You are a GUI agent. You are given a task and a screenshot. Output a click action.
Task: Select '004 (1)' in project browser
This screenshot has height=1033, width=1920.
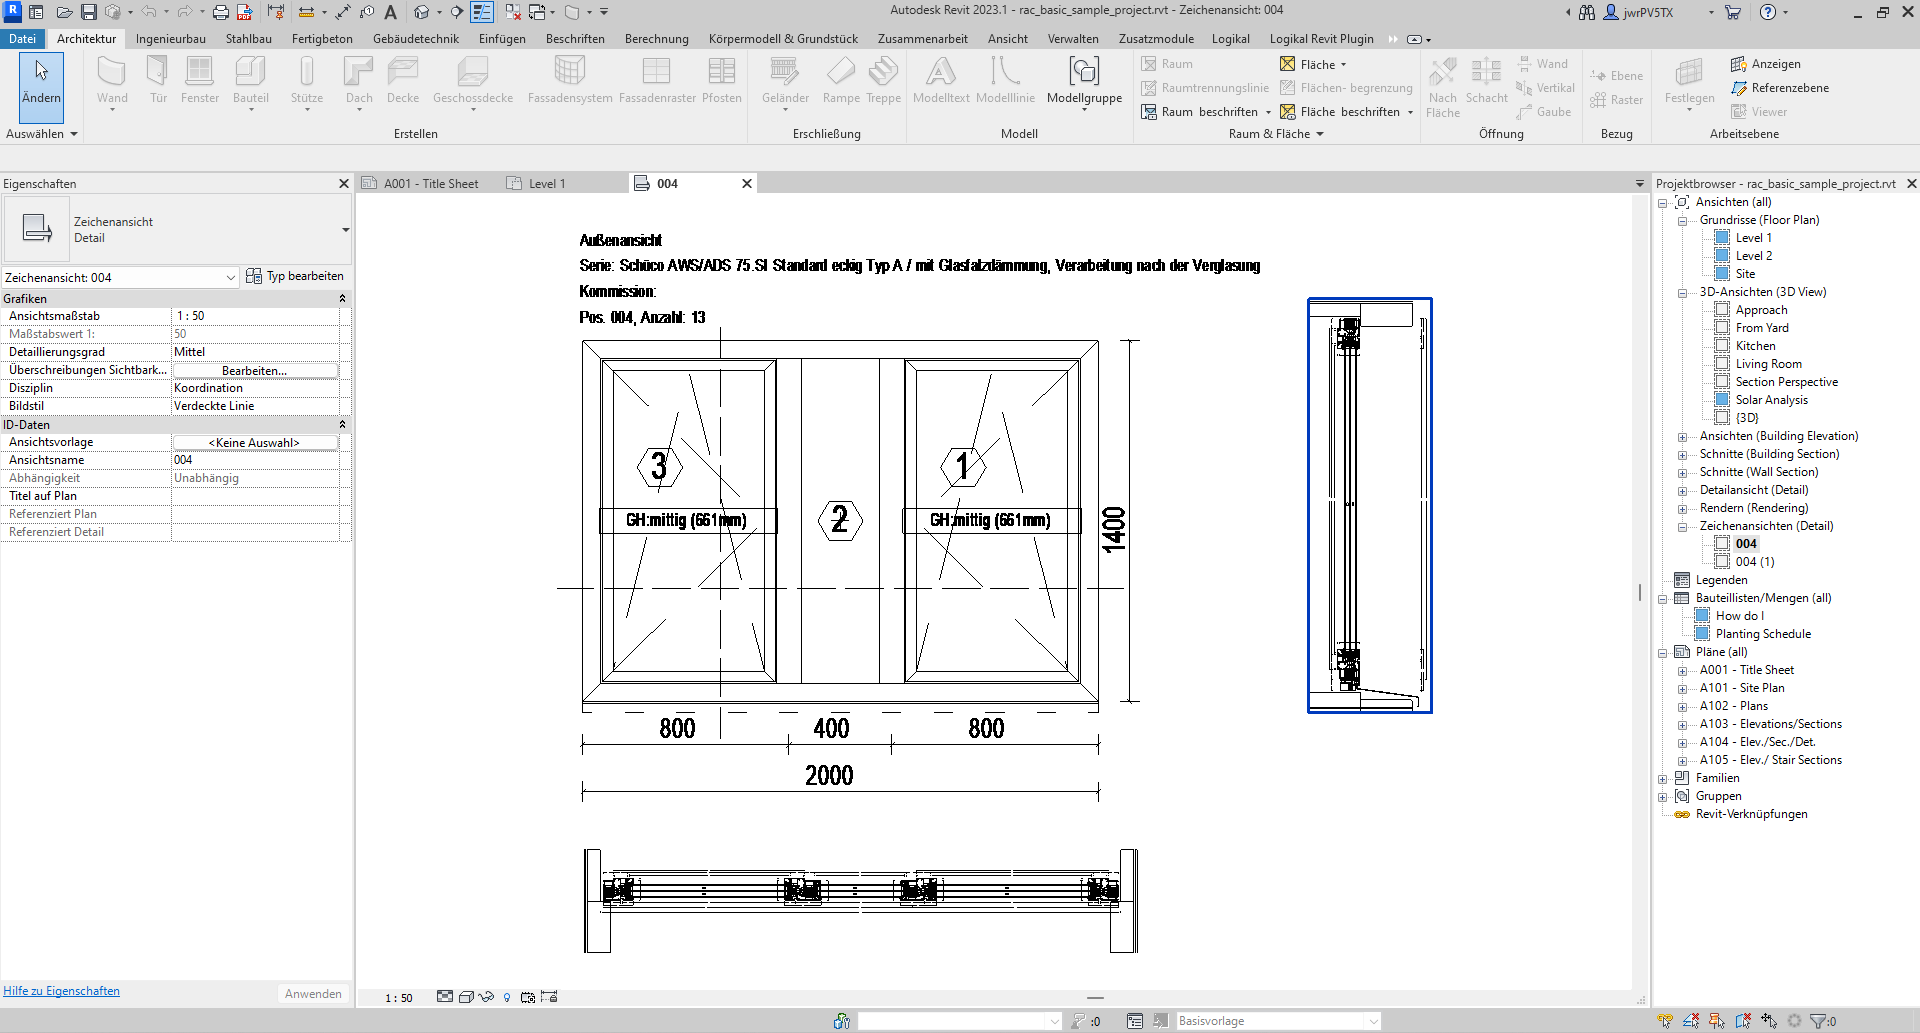pos(1755,562)
